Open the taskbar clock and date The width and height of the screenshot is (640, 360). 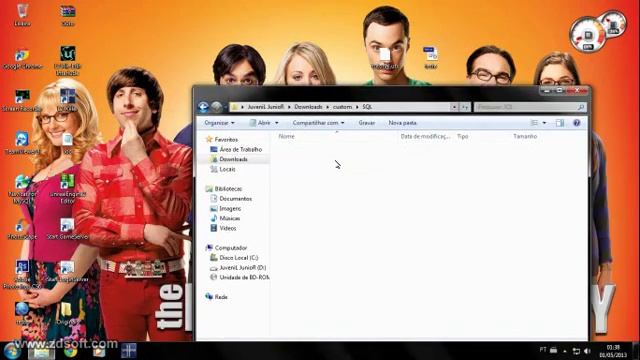tap(613, 351)
